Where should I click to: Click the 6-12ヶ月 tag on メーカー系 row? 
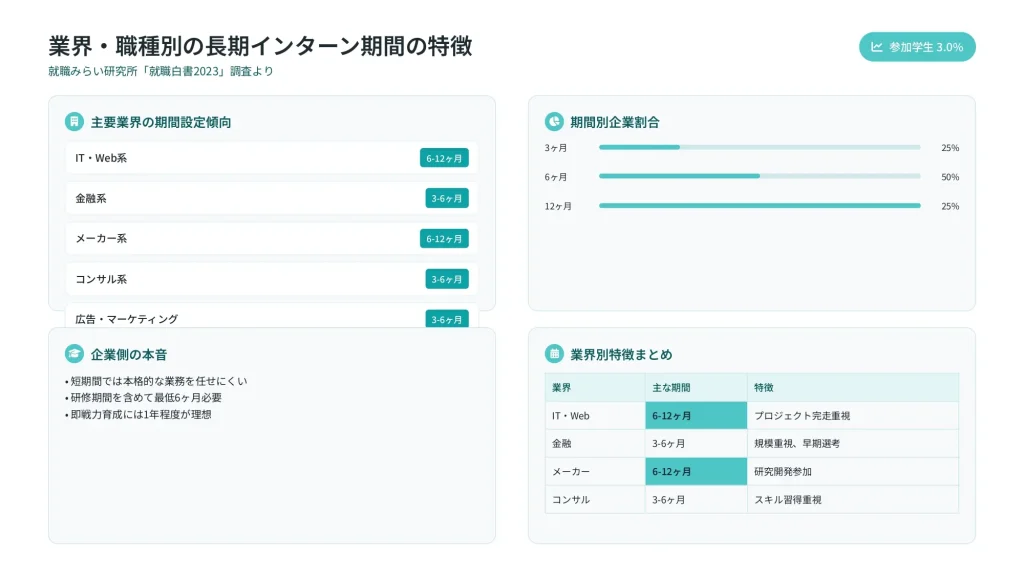click(444, 239)
